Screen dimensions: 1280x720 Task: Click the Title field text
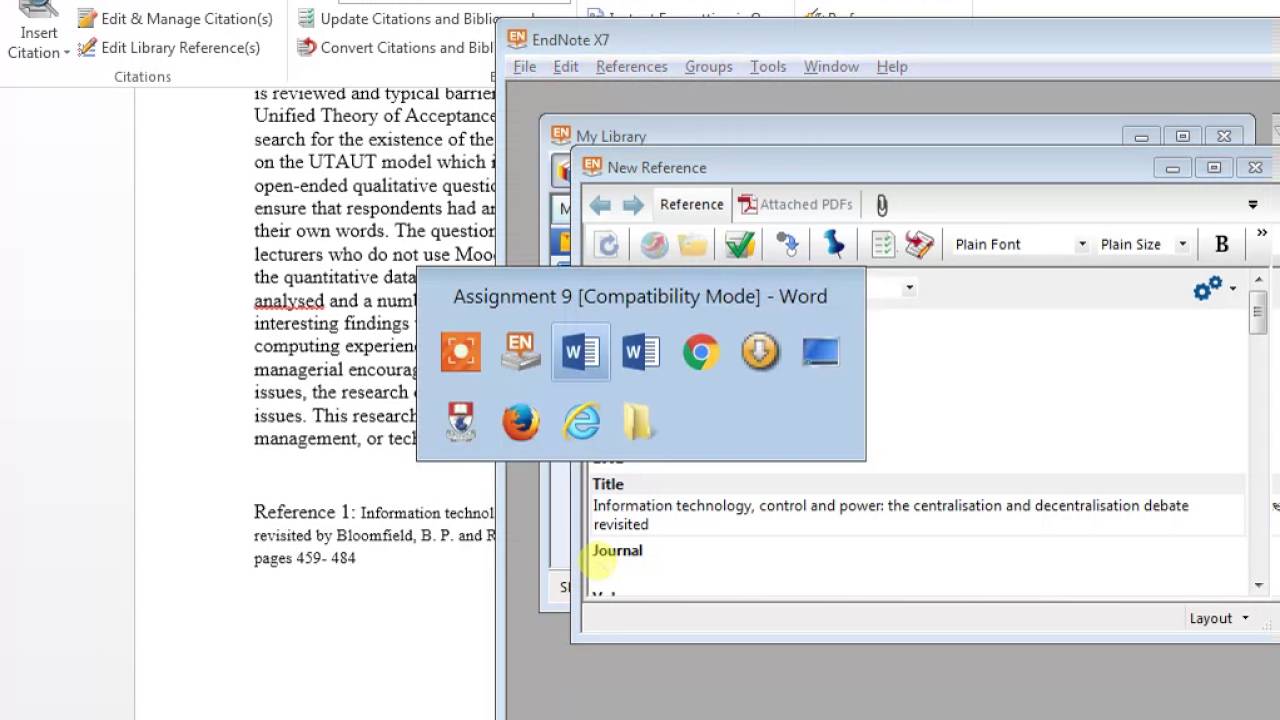coord(890,514)
